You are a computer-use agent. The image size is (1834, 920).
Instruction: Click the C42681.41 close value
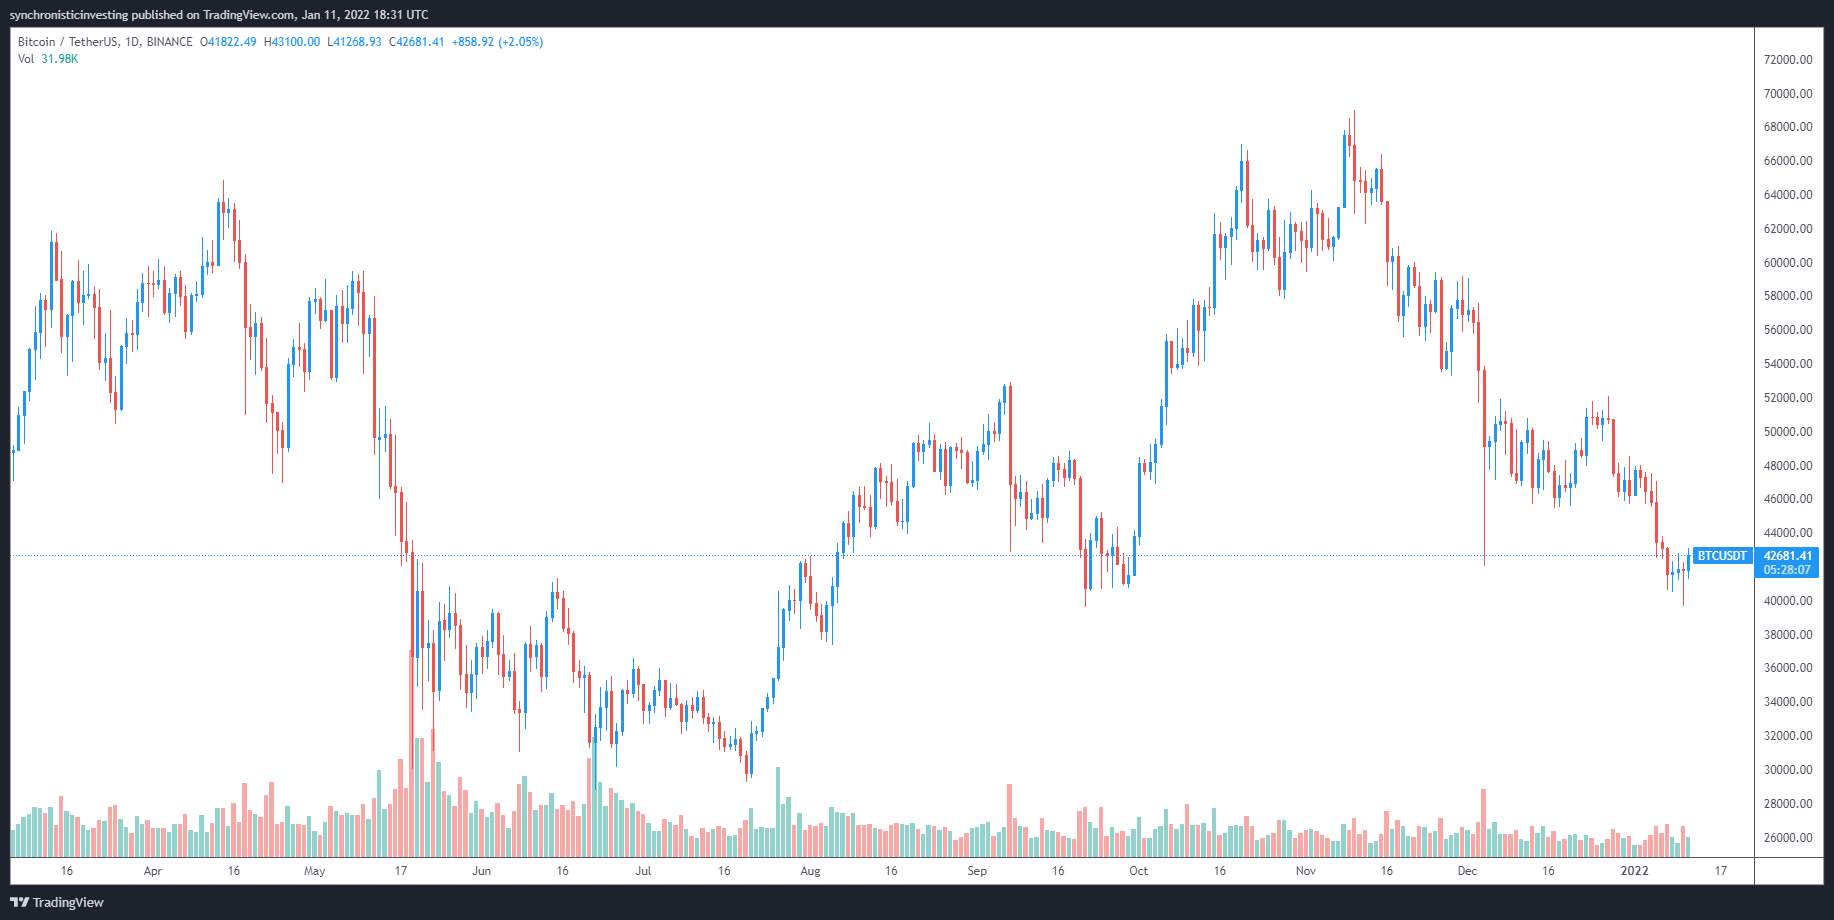[x=416, y=42]
